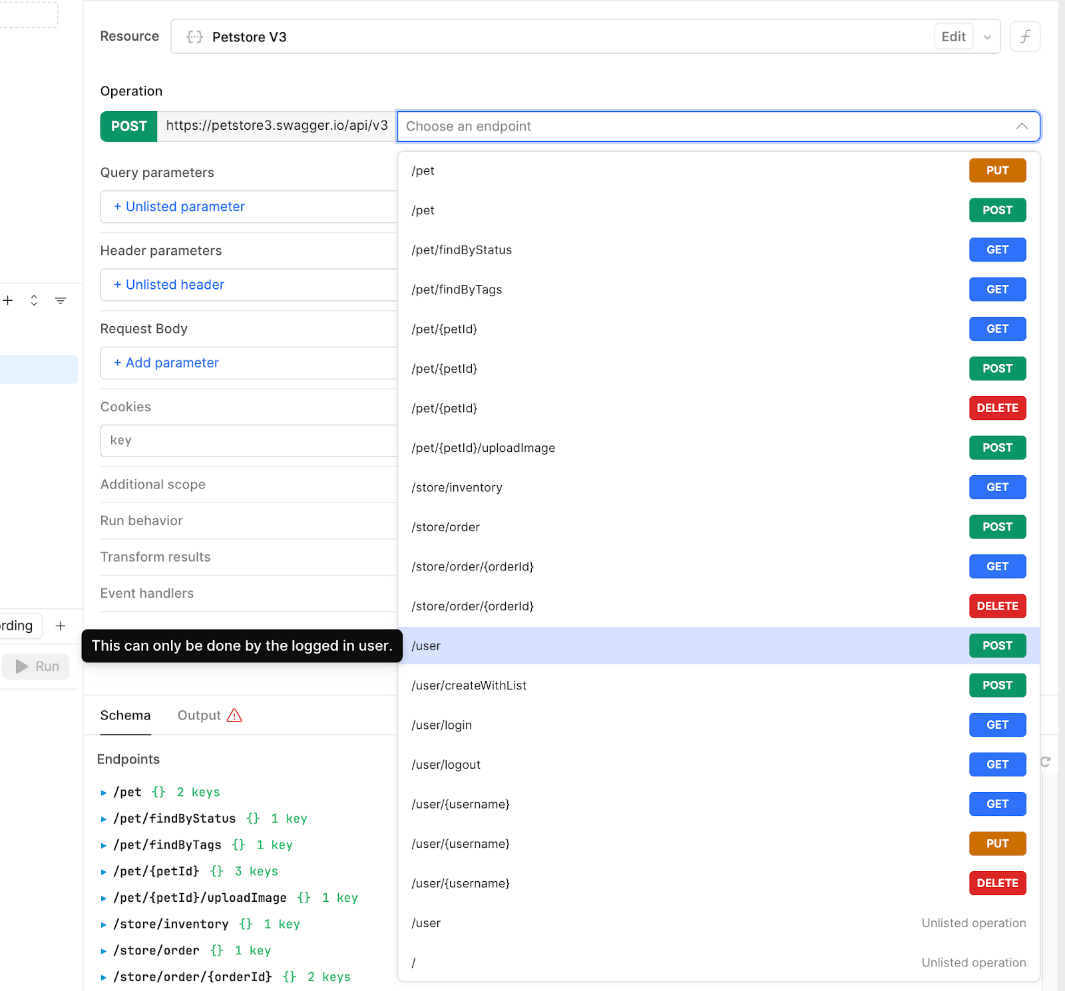Click the warning triangle on Output tab
This screenshot has width=1065, height=991.
pyautogui.click(x=235, y=715)
